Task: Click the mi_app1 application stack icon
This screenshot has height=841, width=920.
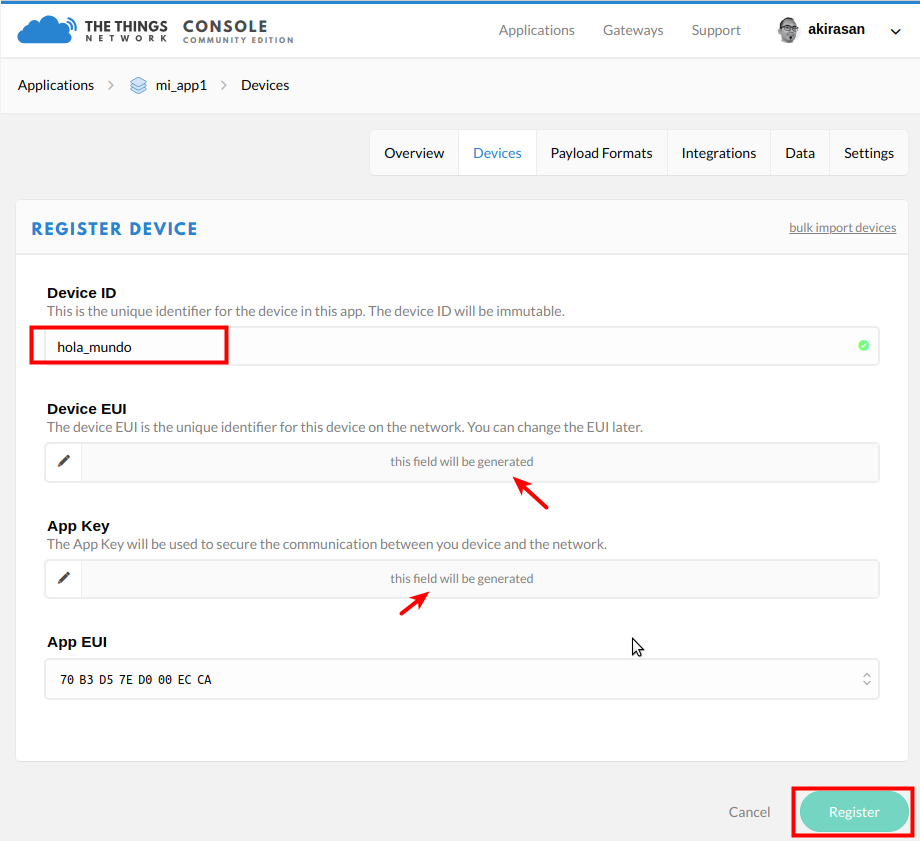Action: [138, 86]
